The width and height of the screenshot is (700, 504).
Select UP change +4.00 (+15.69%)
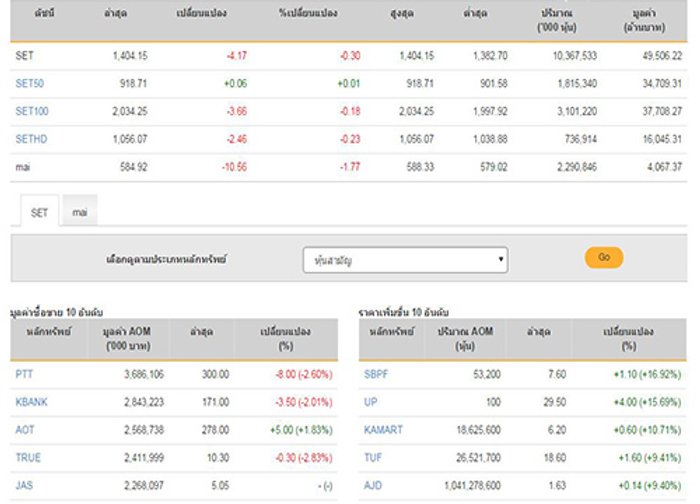(x=648, y=402)
